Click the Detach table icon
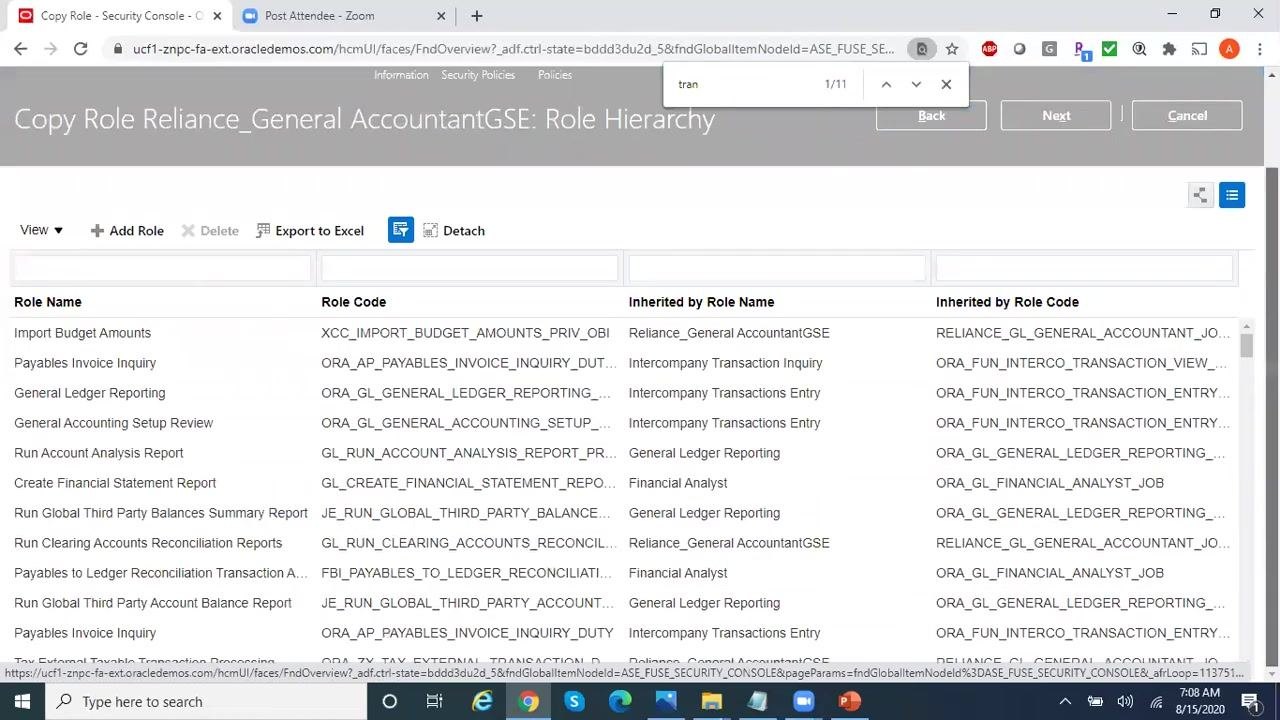This screenshot has width=1280, height=720. (431, 231)
